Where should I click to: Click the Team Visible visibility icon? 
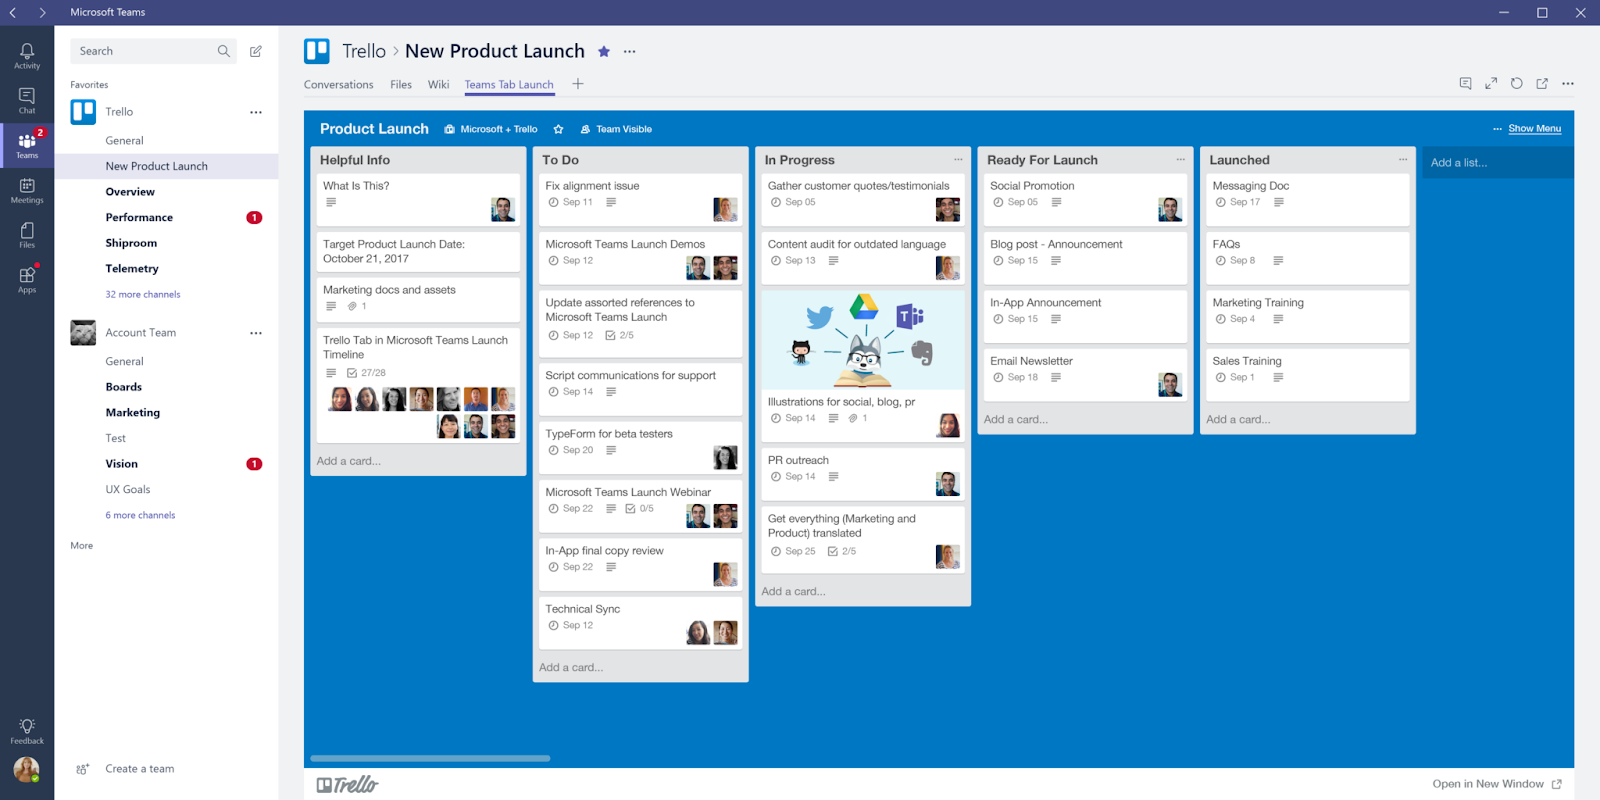coord(586,129)
